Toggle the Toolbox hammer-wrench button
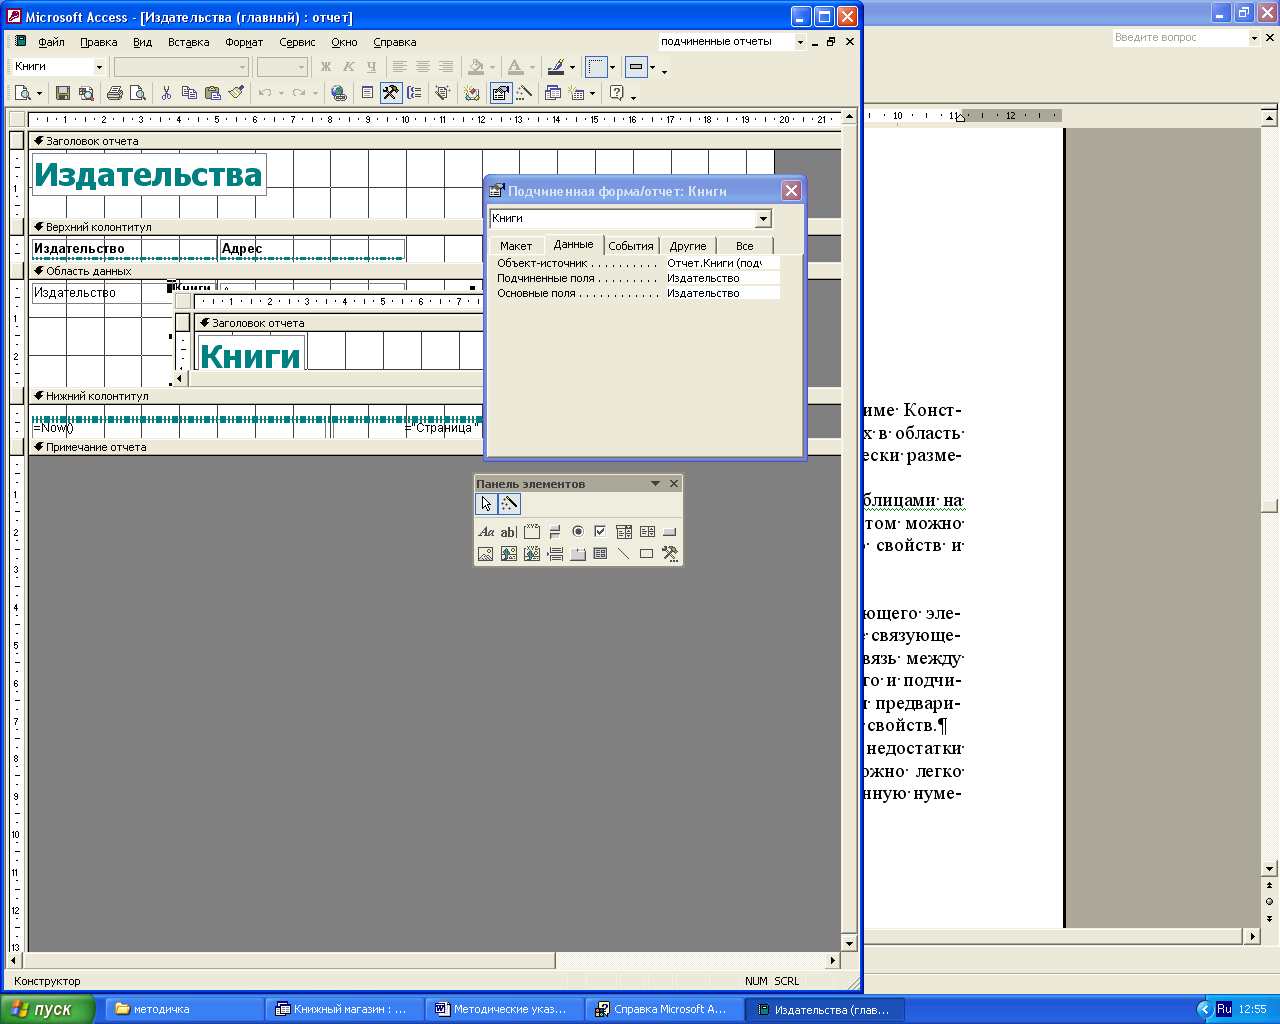1280x1024 pixels. [x=391, y=93]
